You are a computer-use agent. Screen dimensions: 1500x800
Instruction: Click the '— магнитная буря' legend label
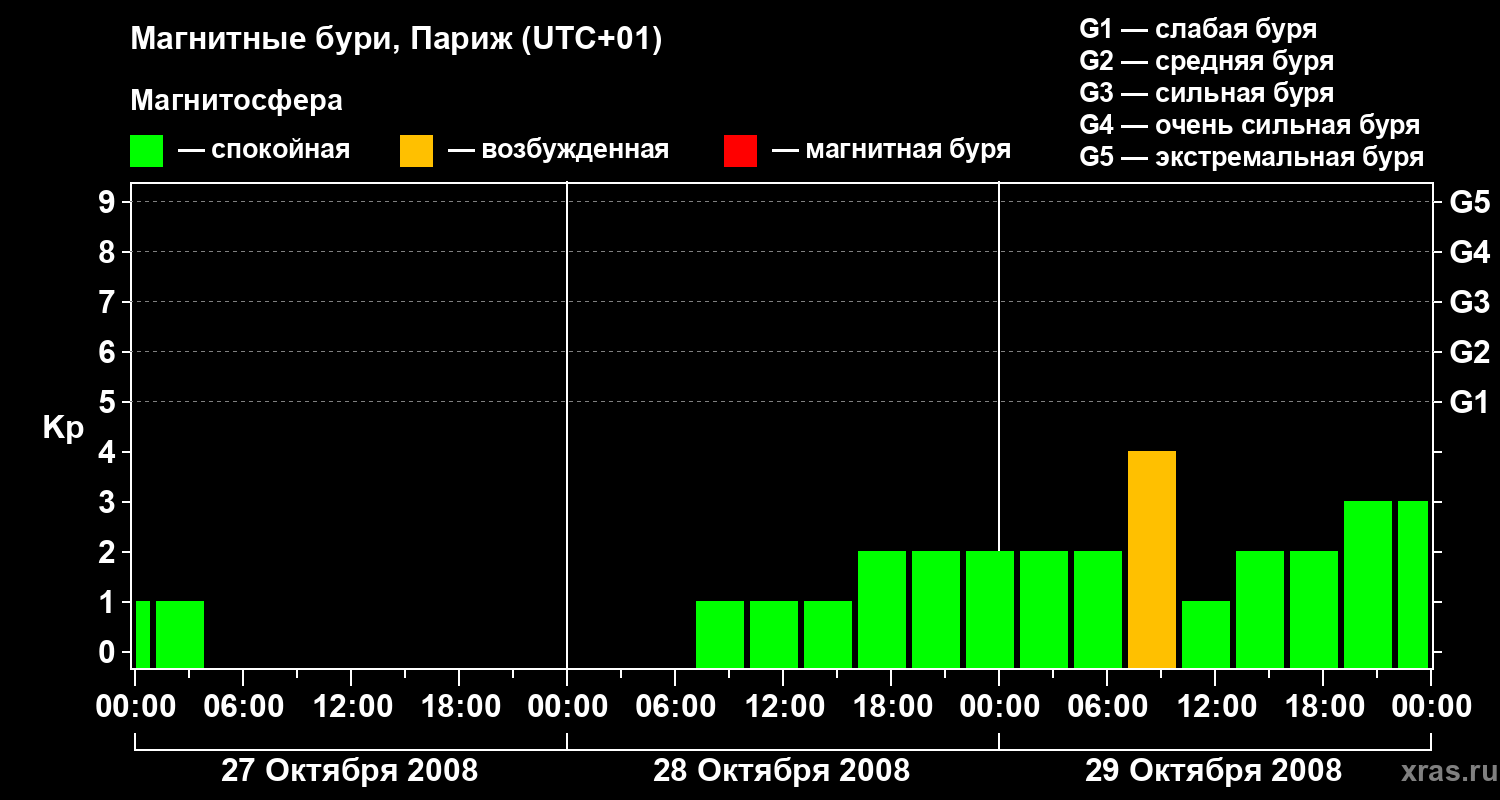[891, 151]
